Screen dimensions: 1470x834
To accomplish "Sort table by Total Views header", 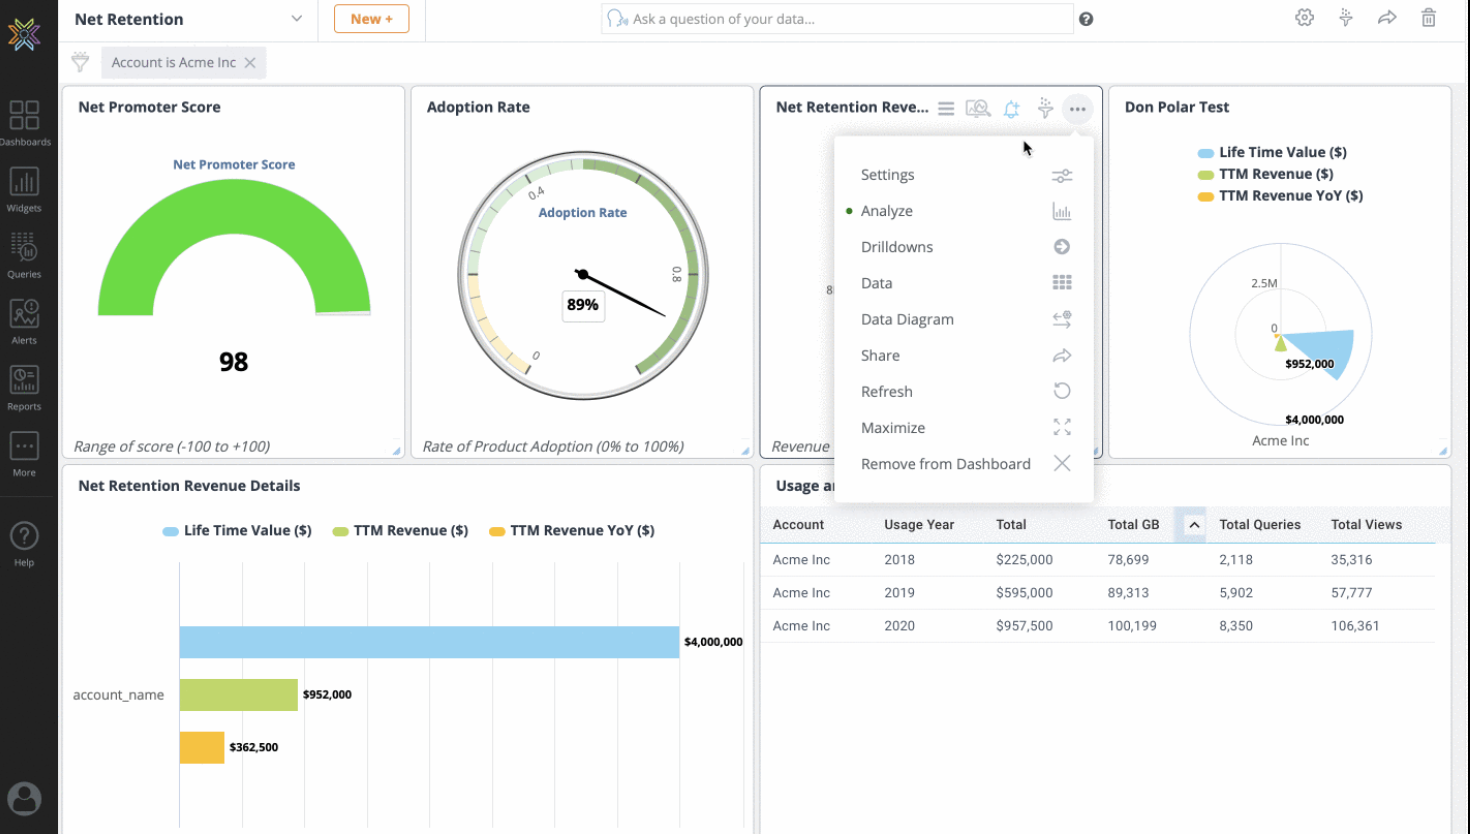I will click(1366, 525).
